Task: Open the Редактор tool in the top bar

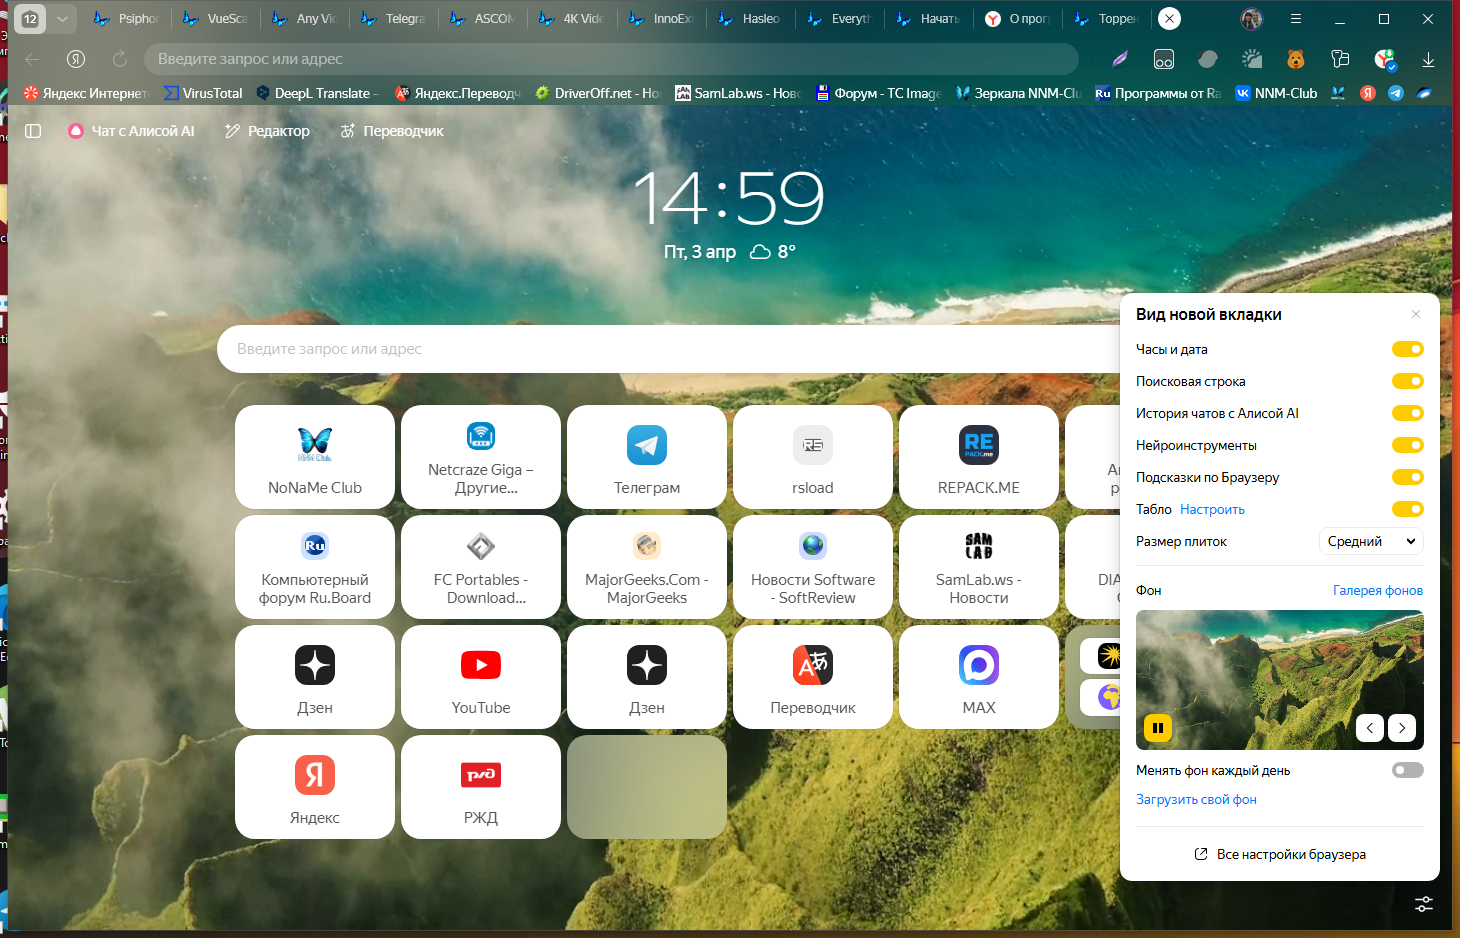Action: pos(267,131)
